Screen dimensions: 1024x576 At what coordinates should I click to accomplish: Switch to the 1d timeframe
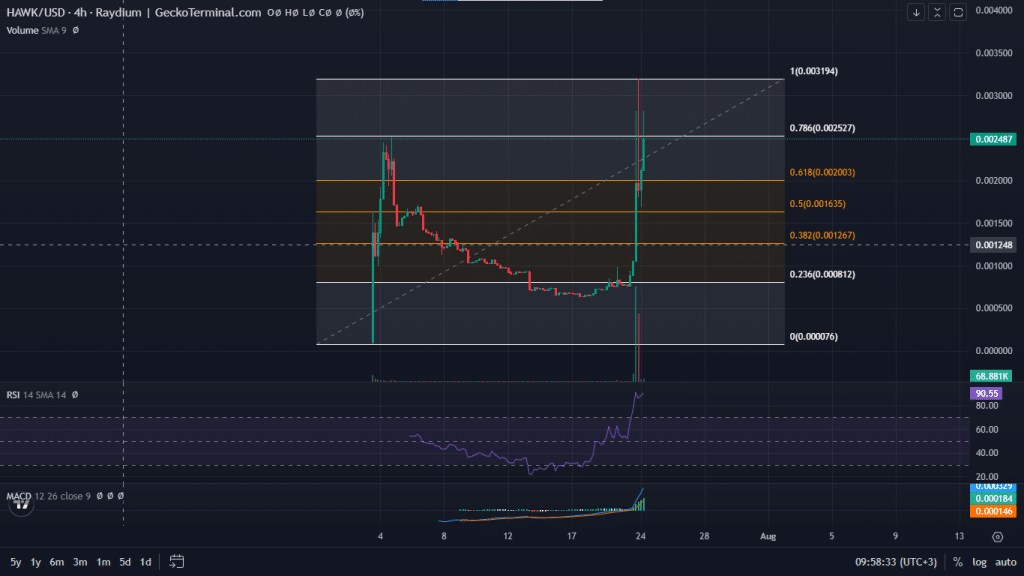pyautogui.click(x=145, y=562)
